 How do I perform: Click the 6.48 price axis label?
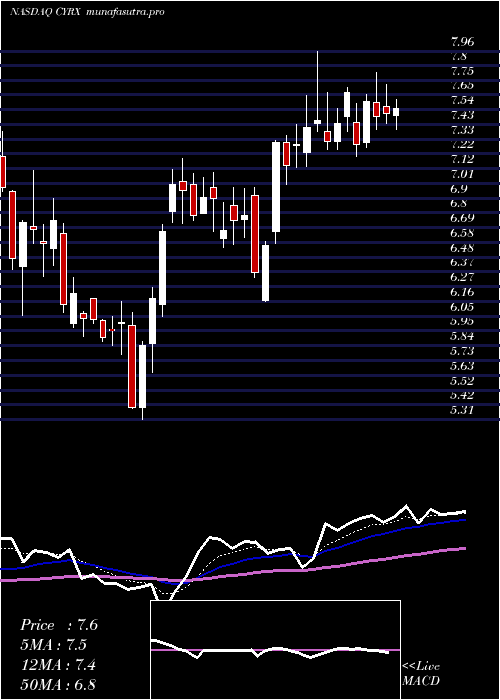(x=462, y=248)
